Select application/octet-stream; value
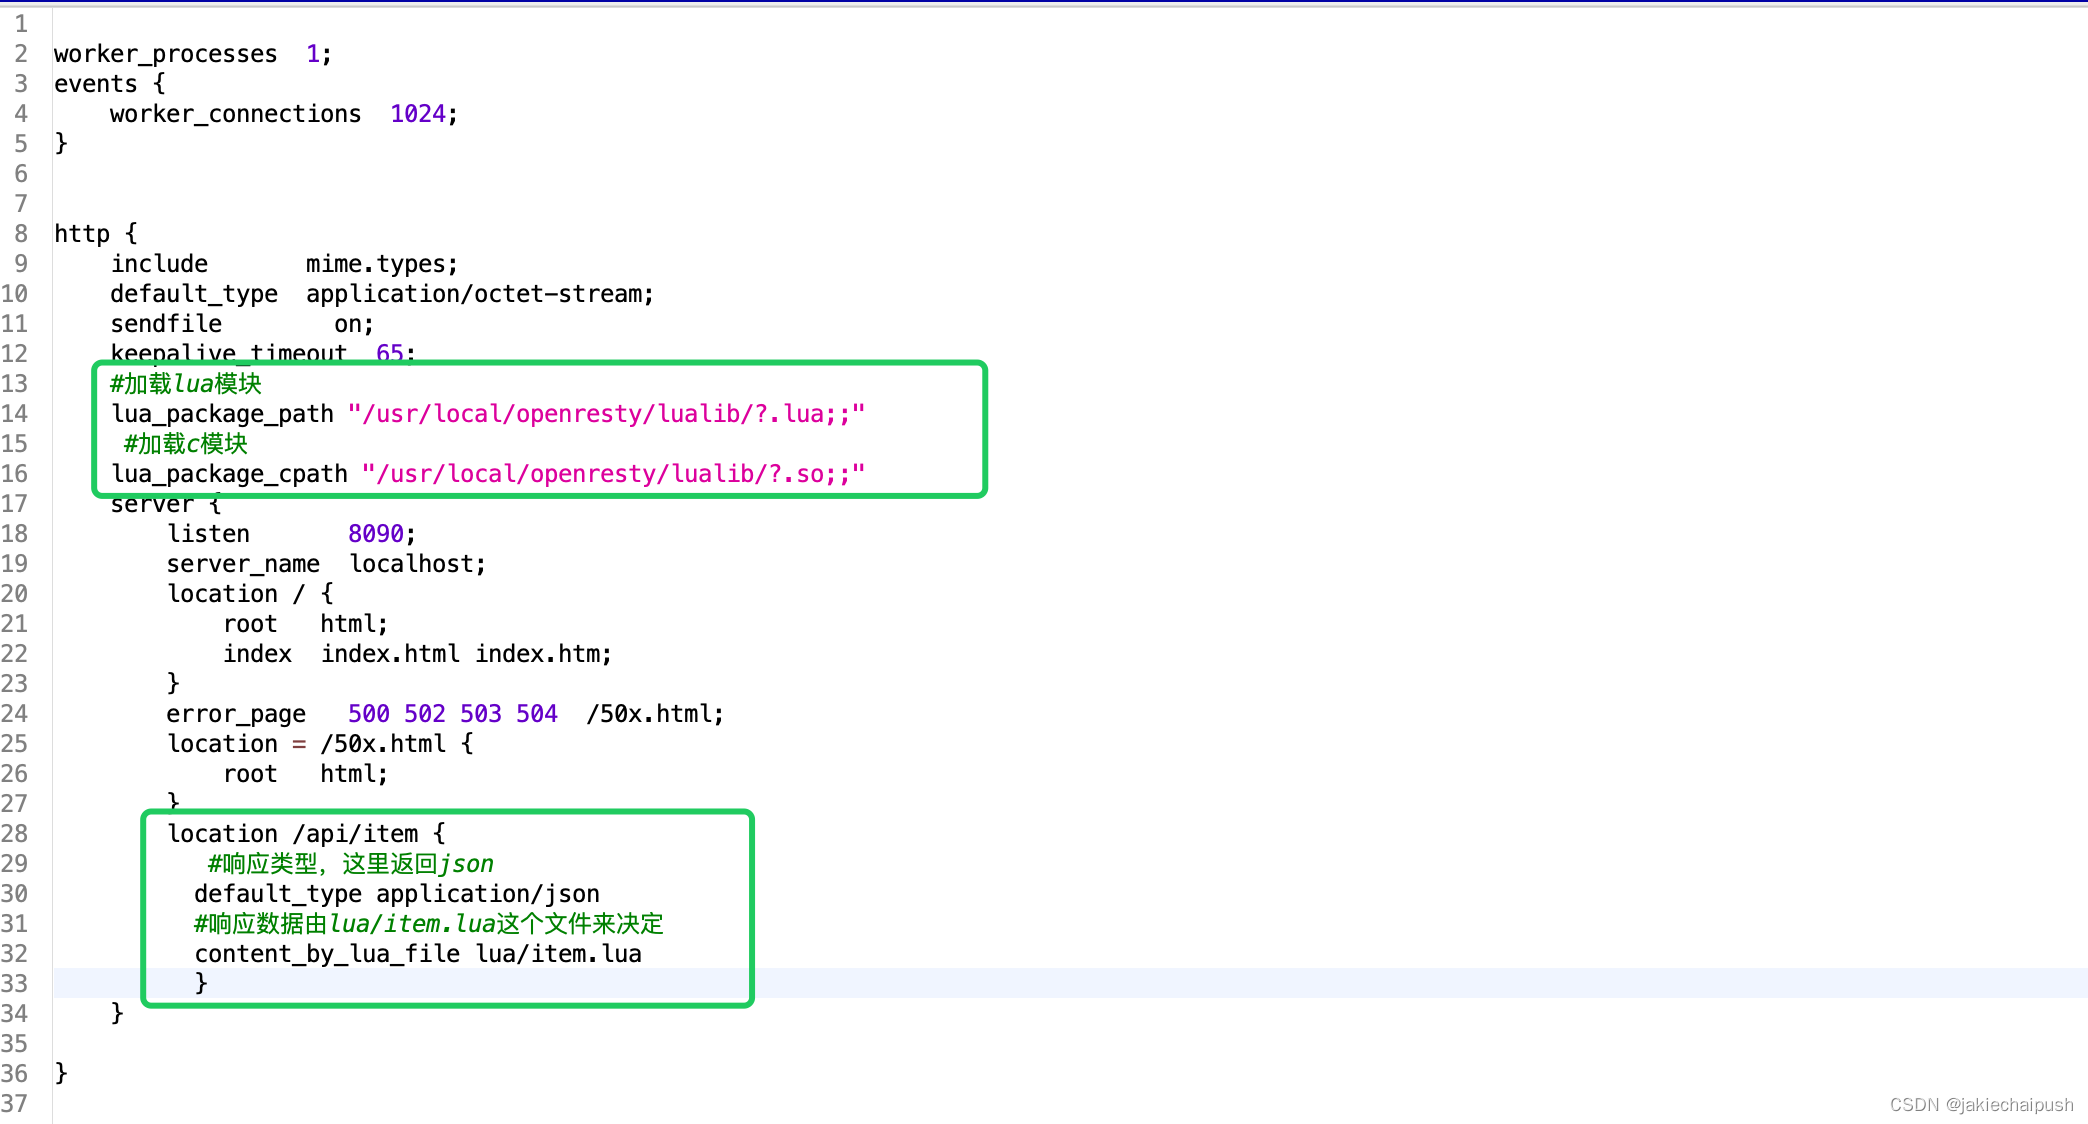Image resolution: width=2088 pixels, height=1124 pixels. [x=480, y=294]
